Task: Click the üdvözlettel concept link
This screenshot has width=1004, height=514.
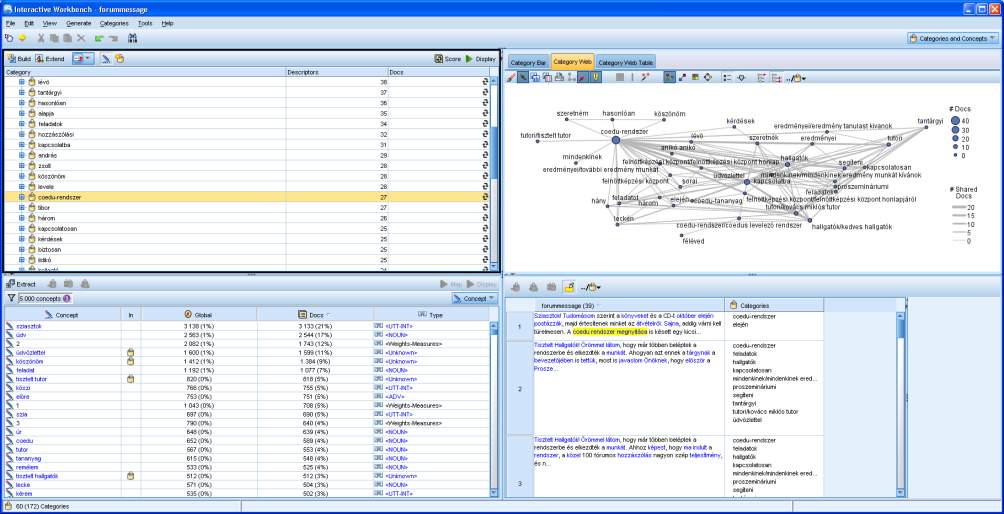Action: 30,352
